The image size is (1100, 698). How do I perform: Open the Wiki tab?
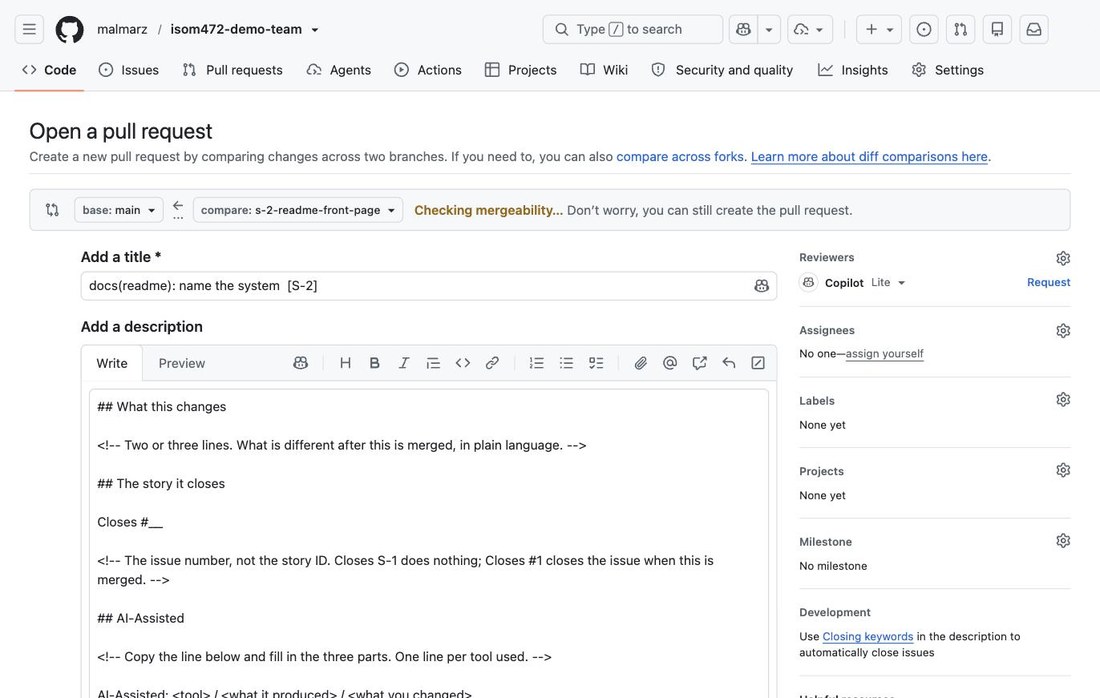pyautogui.click(x=604, y=70)
